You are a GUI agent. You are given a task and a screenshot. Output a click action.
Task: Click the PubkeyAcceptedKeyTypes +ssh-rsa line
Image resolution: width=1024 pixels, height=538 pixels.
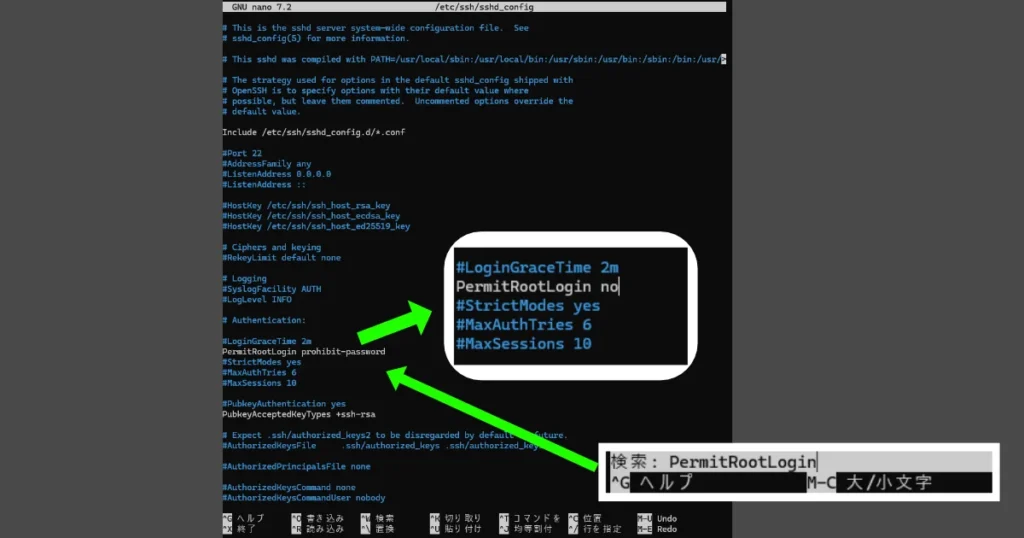[298, 415]
